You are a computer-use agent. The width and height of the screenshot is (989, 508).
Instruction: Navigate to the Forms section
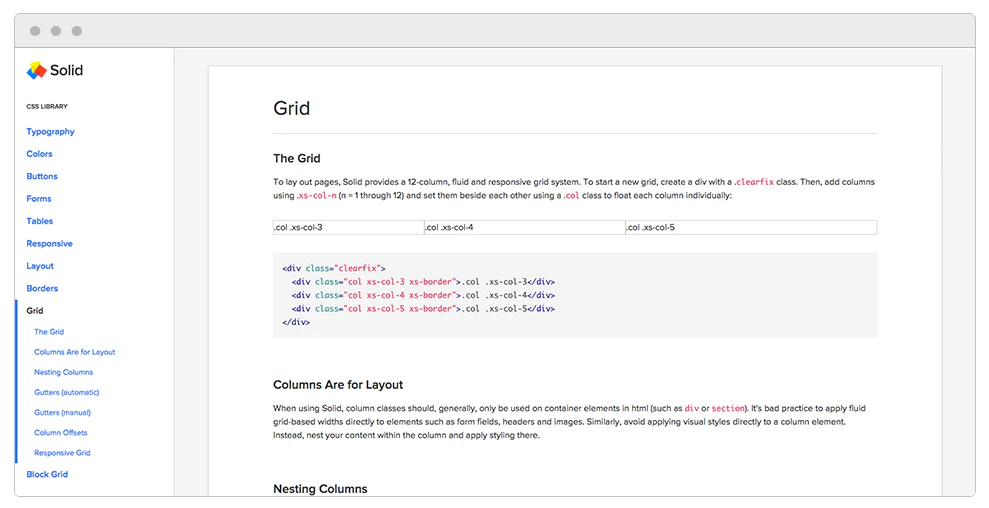pyautogui.click(x=39, y=199)
